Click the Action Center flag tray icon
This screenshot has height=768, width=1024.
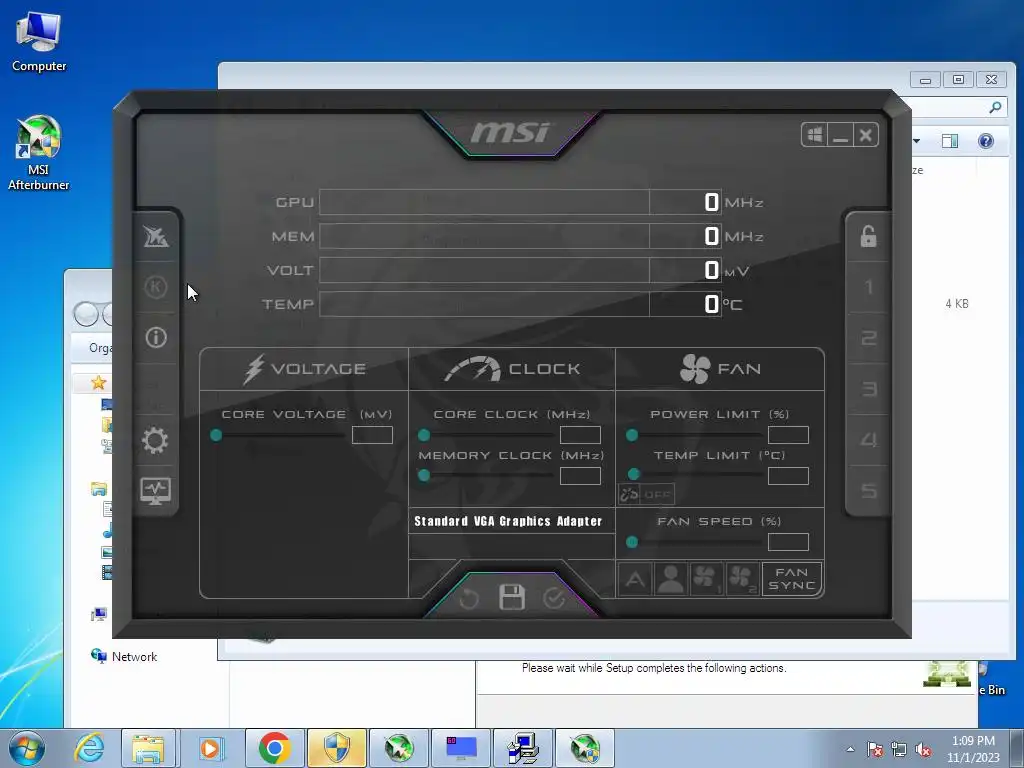tap(875, 749)
